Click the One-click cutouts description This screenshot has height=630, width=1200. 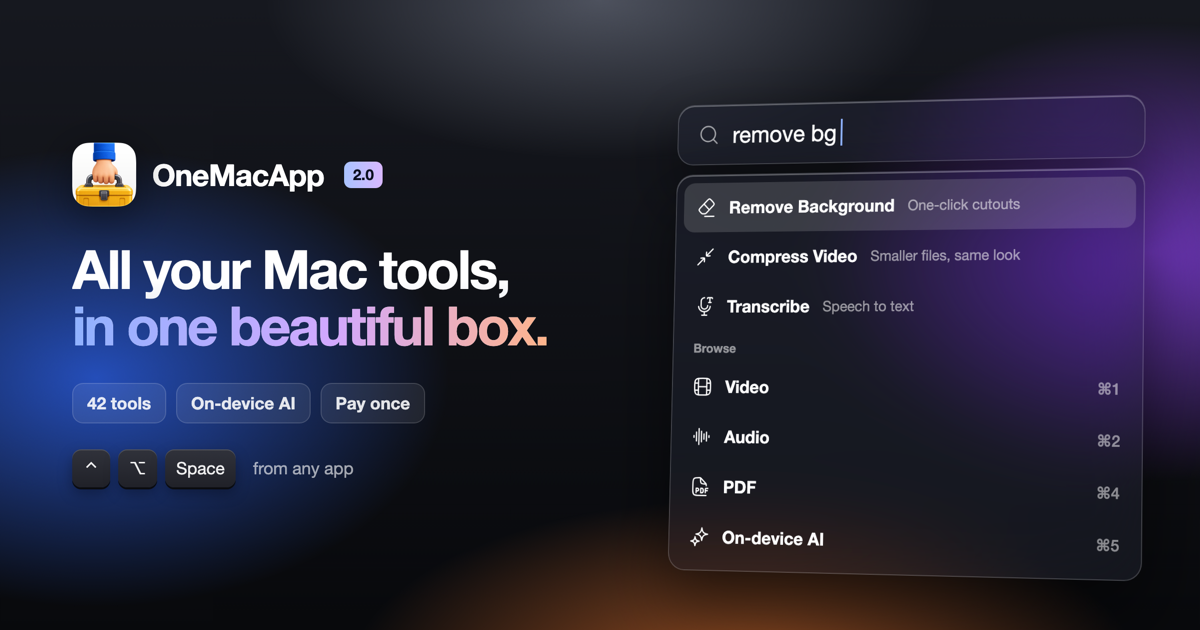[x=964, y=205]
